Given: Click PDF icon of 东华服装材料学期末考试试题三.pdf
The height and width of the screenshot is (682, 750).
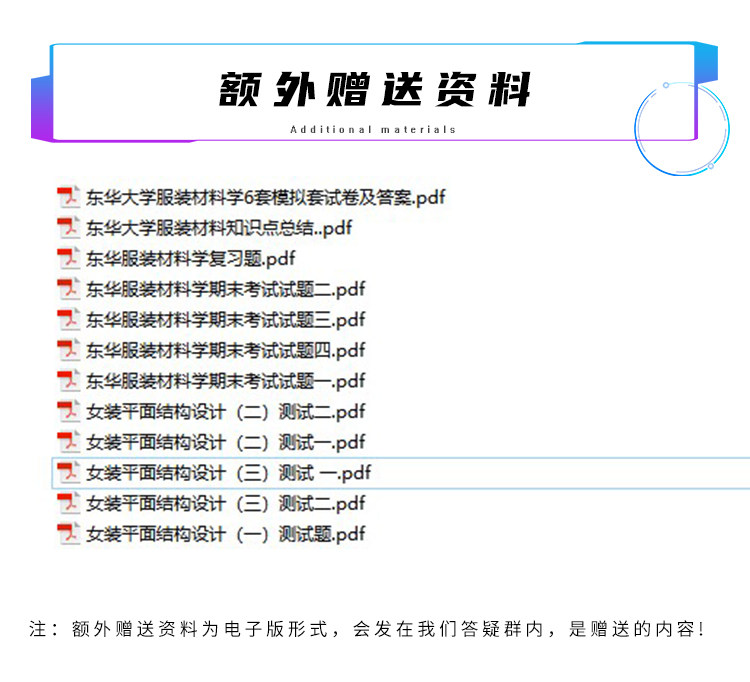Looking at the screenshot, I should point(68,319).
